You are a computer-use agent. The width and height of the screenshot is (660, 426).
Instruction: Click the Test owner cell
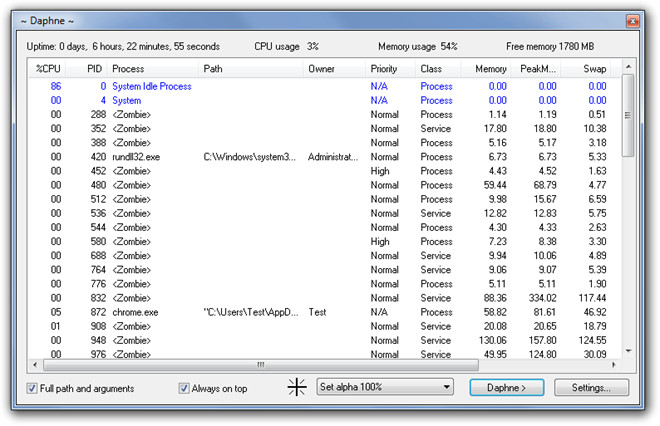(317, 312)
